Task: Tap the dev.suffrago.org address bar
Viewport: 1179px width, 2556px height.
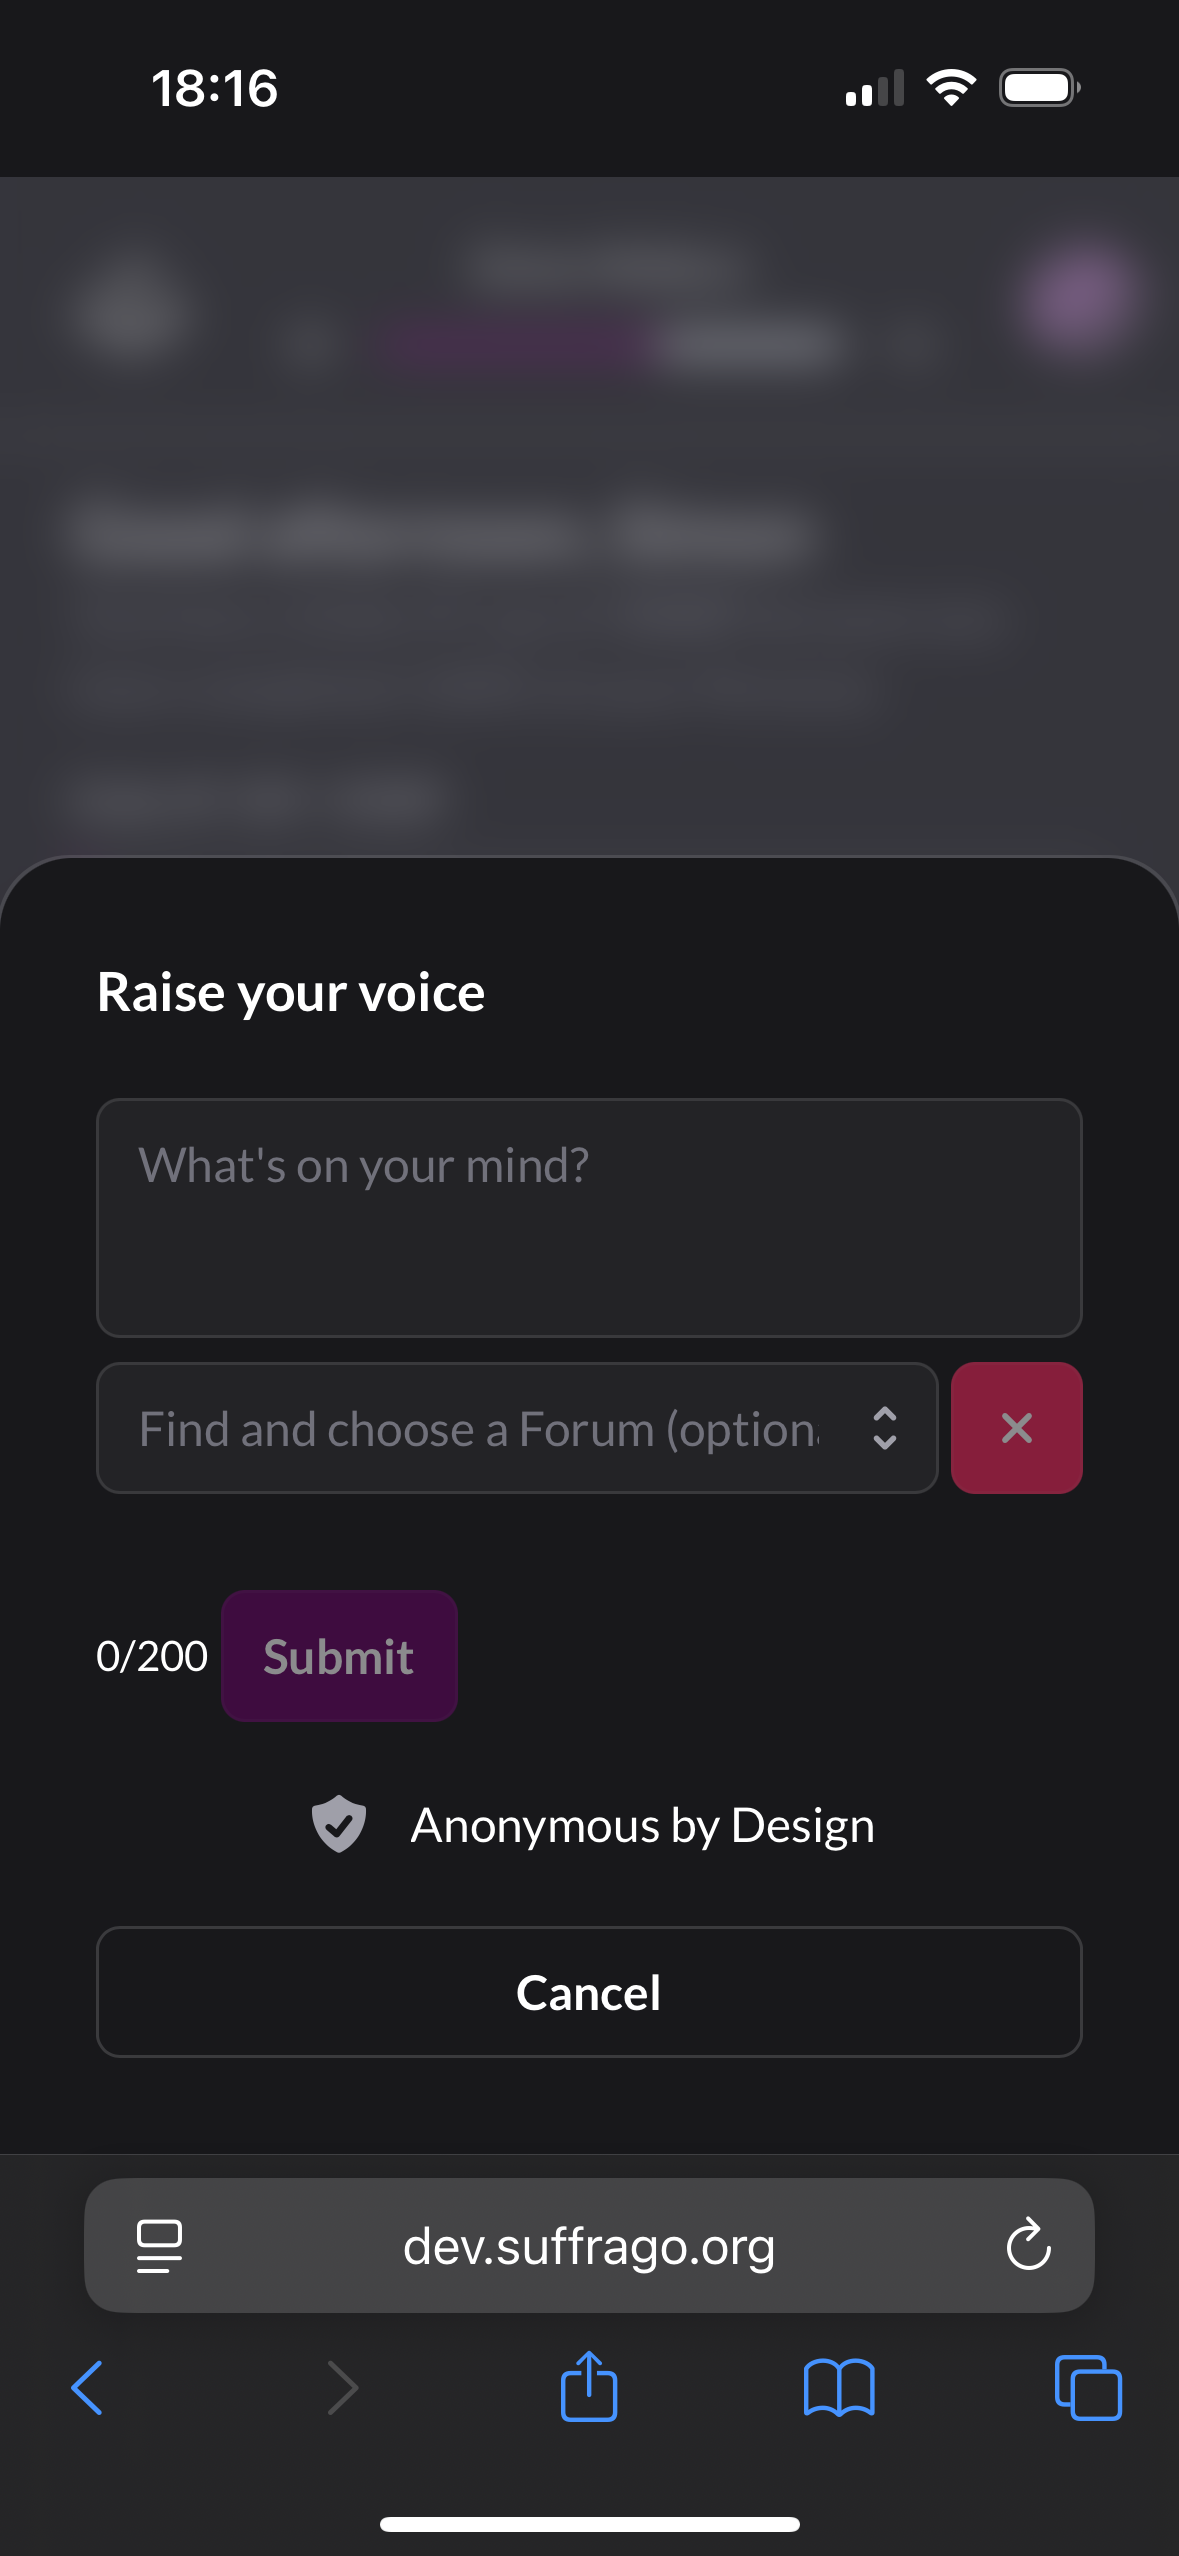Action: pyautogui.click(x=589, y=2246)
